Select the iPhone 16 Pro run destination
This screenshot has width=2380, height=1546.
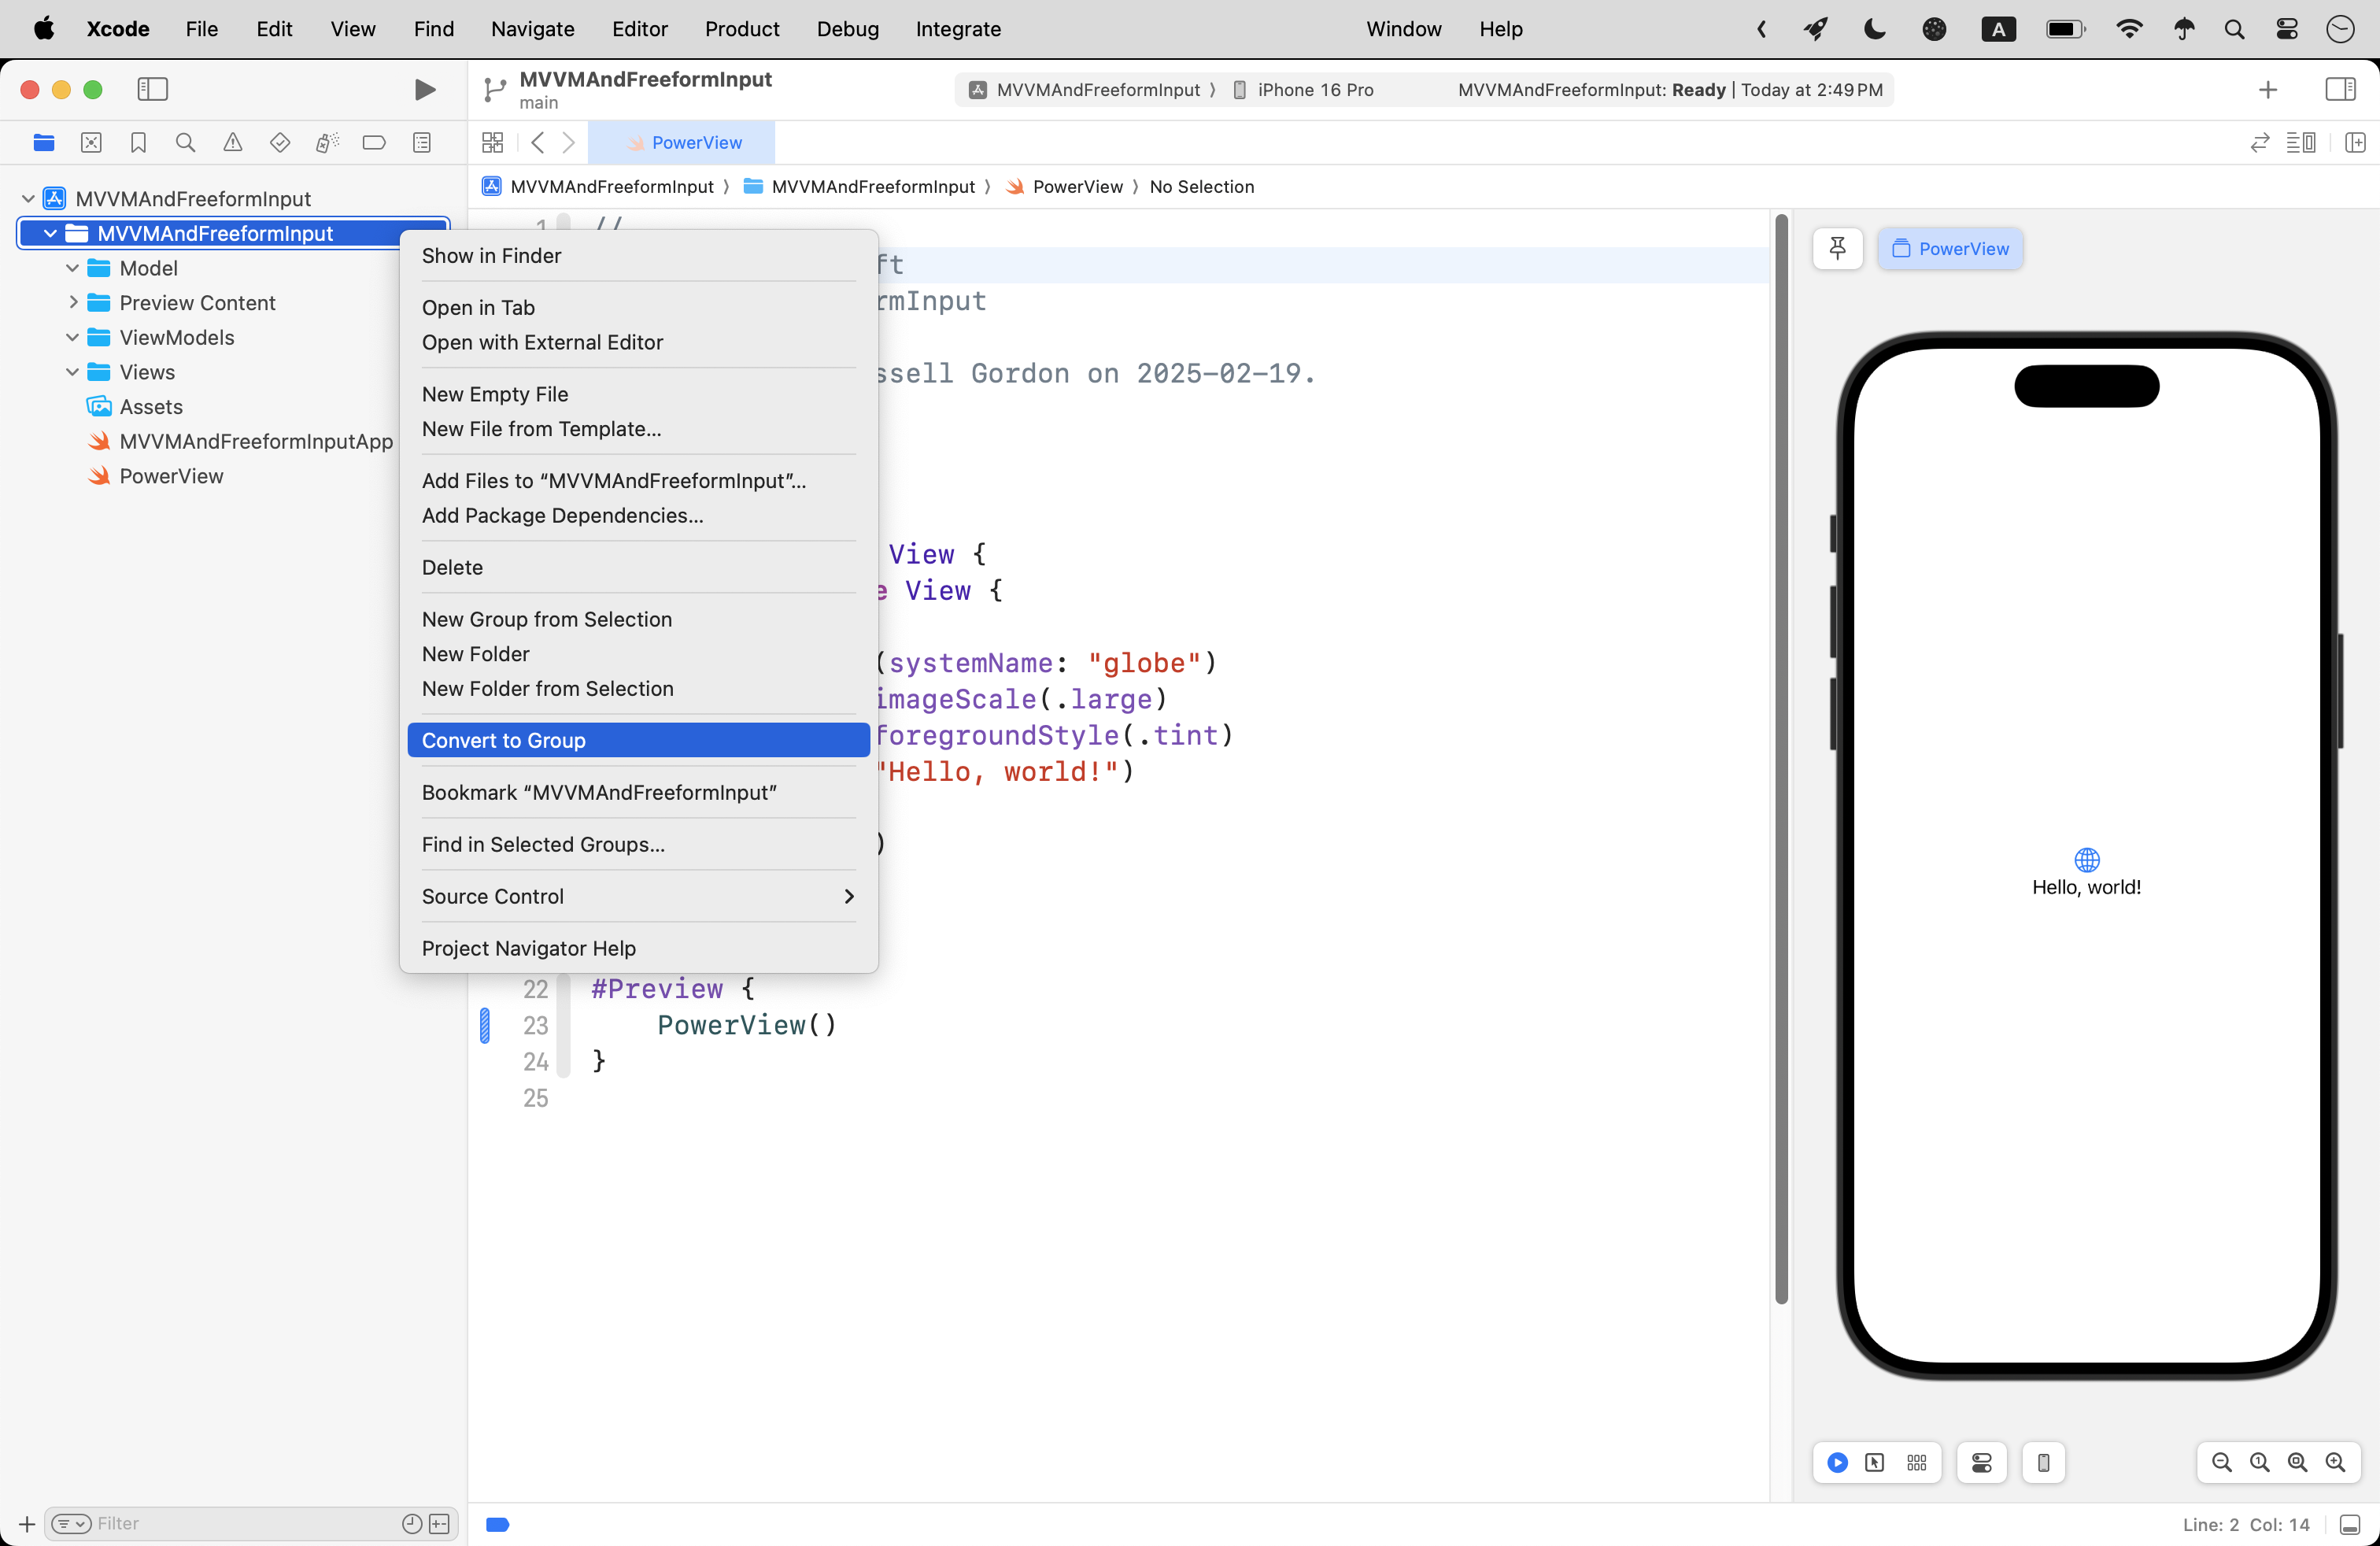pyautogui.click(x=1314, y=90)
